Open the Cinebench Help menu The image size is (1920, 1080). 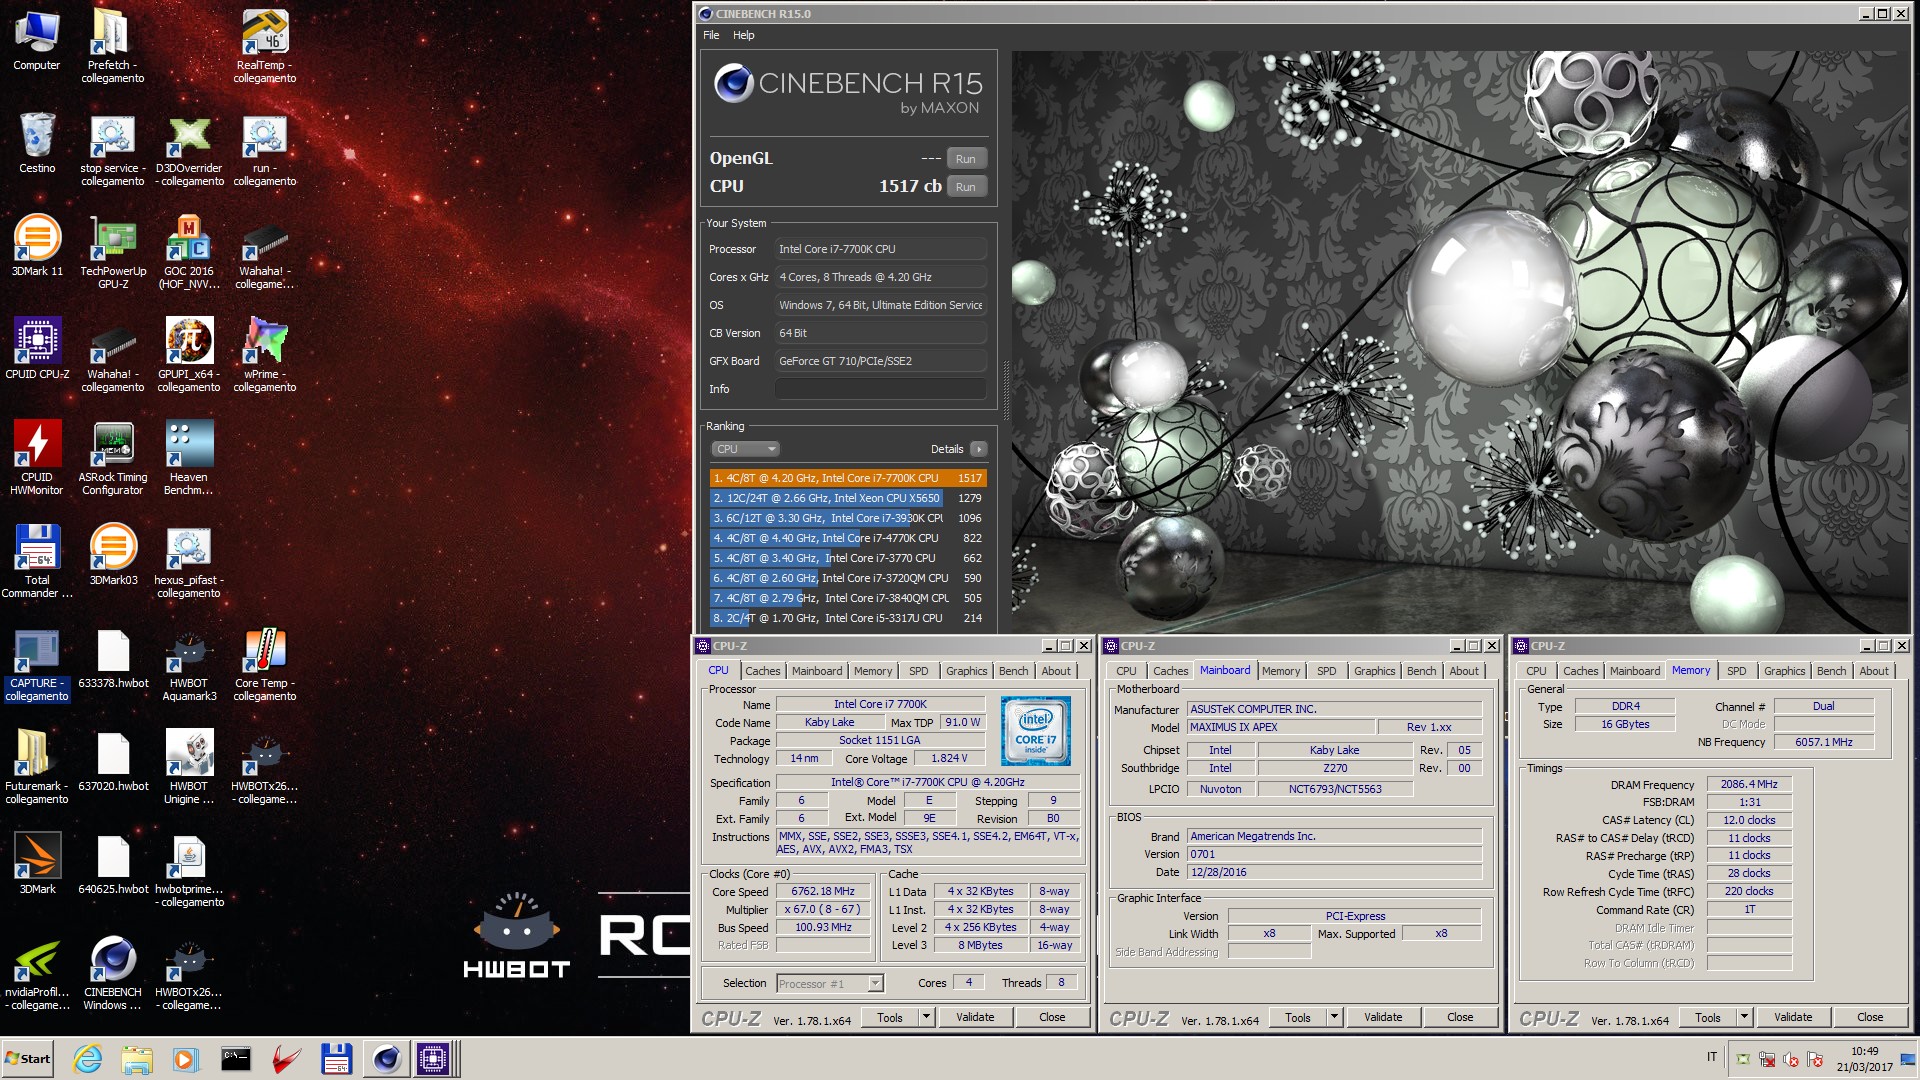[x=743, y=35]
